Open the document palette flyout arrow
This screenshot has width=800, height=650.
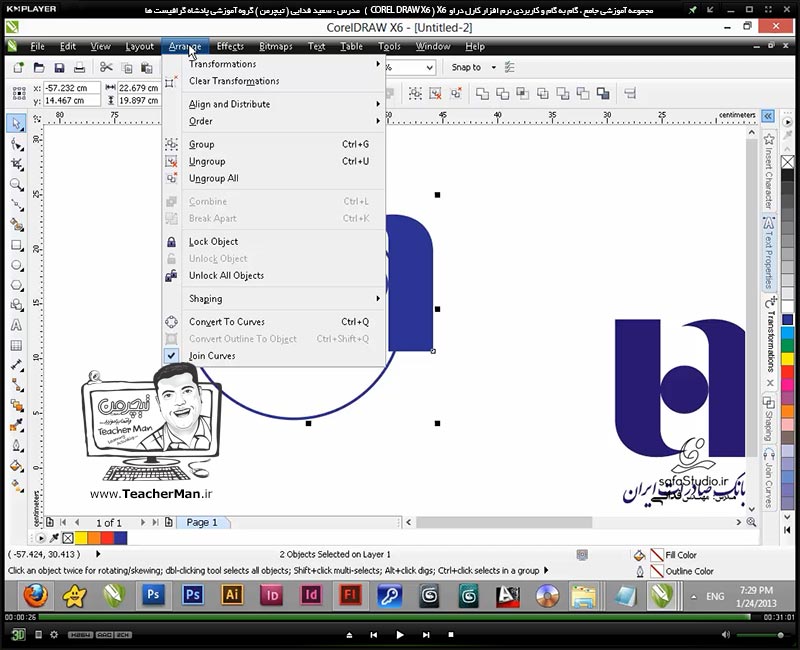(x=40, y=538)
